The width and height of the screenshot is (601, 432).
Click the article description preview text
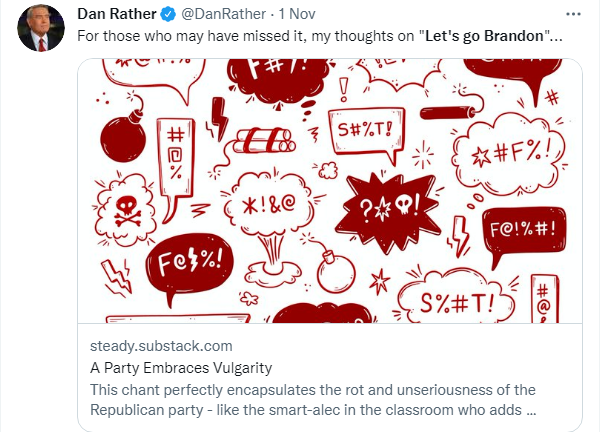[x=313, y=400]
